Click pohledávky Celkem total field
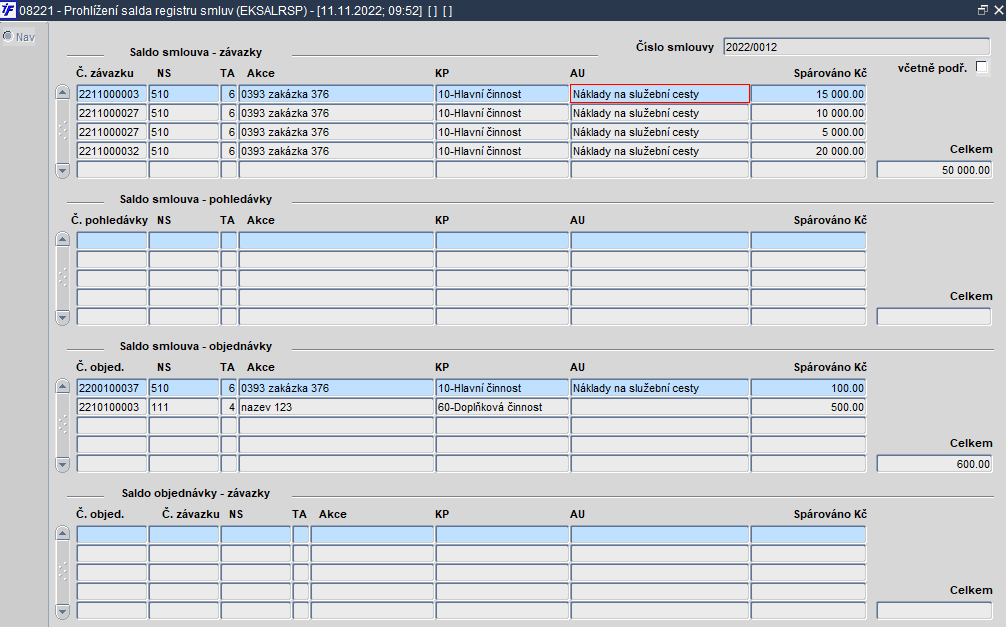Viewport: 1006px width, 627px height. pos(934,317)
